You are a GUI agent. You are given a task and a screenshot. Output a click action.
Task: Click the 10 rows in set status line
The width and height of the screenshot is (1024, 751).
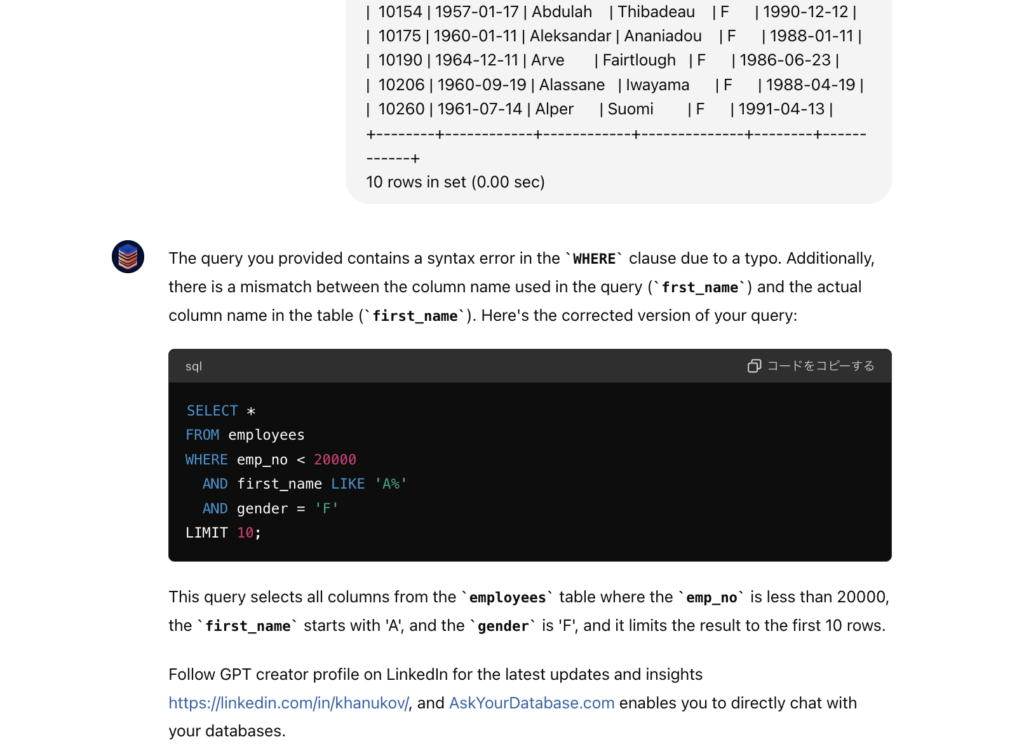(x=455, y=182)
